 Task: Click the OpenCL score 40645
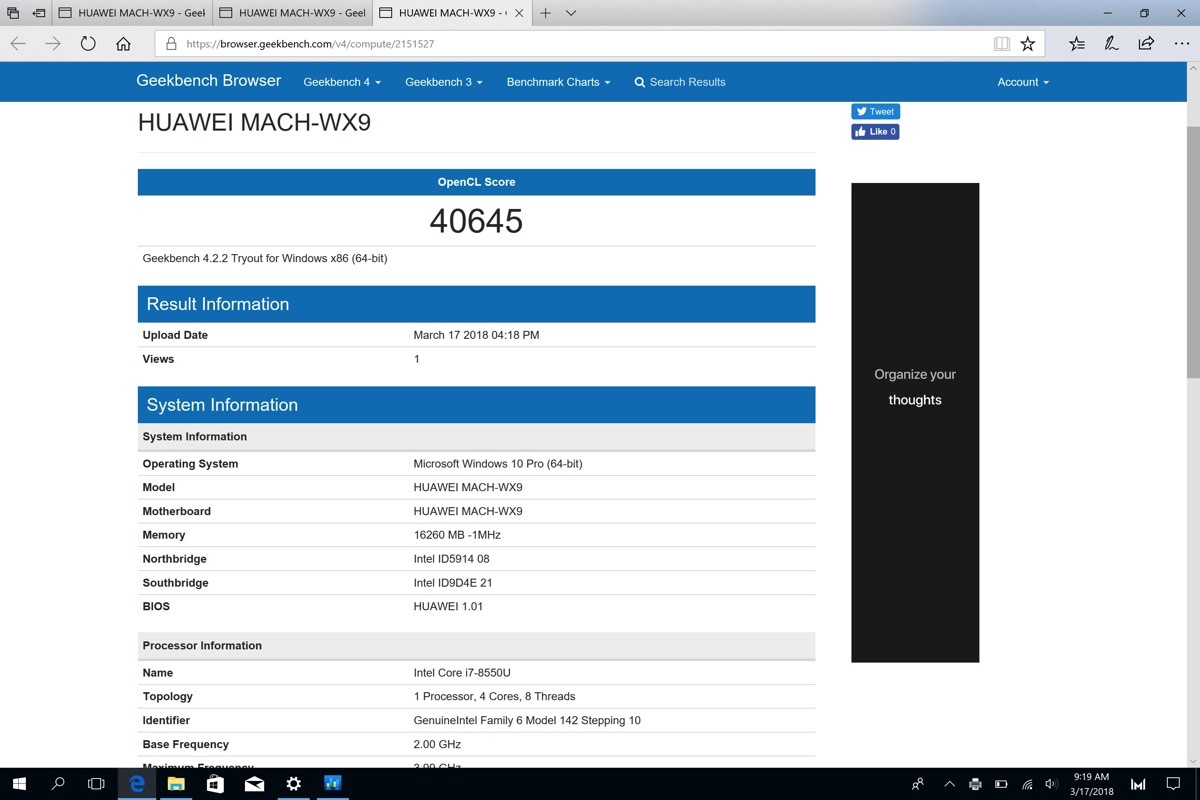click(x=476, y=221)
